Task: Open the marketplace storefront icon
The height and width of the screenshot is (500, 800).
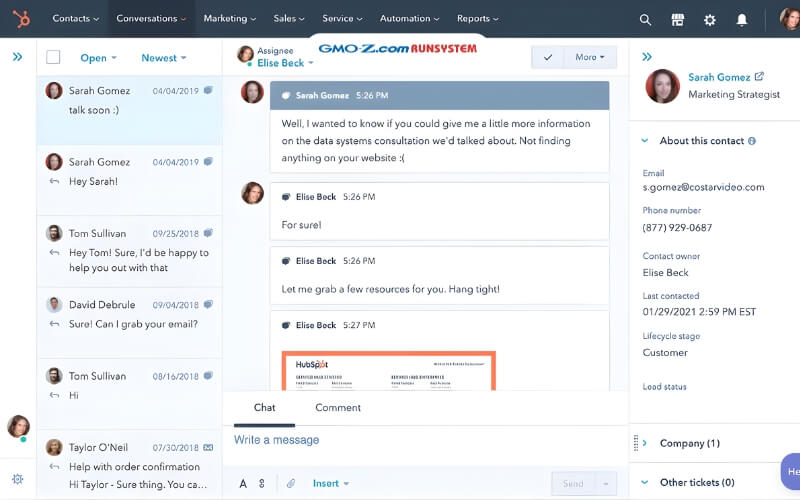Action: [678, 20]
